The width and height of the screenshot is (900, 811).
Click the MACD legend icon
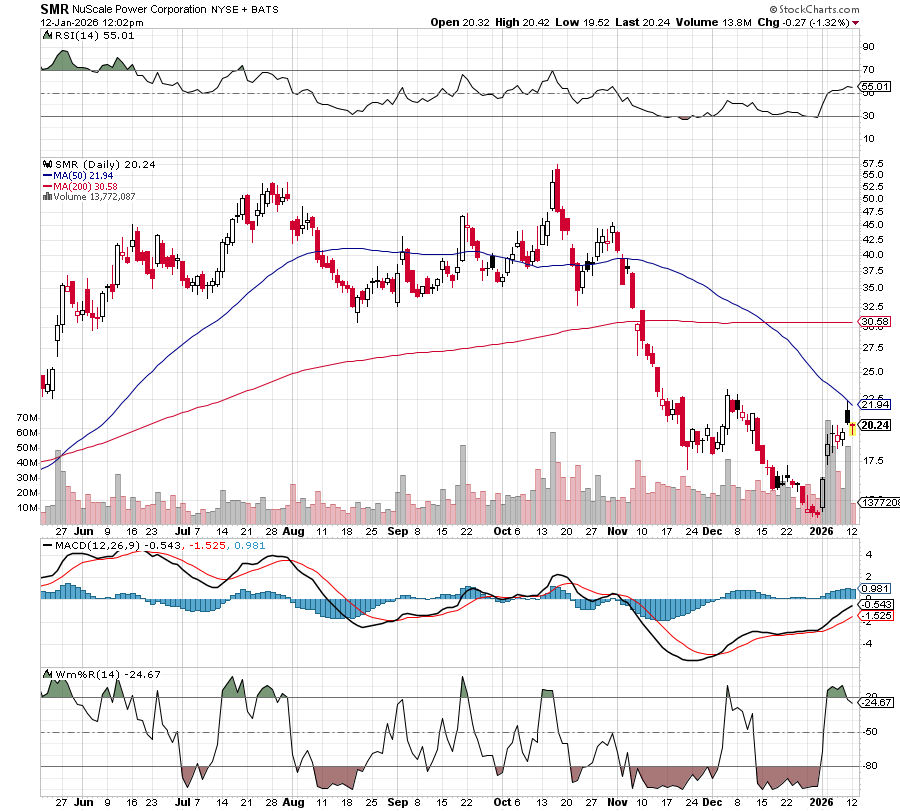click(x=45, y=544)
